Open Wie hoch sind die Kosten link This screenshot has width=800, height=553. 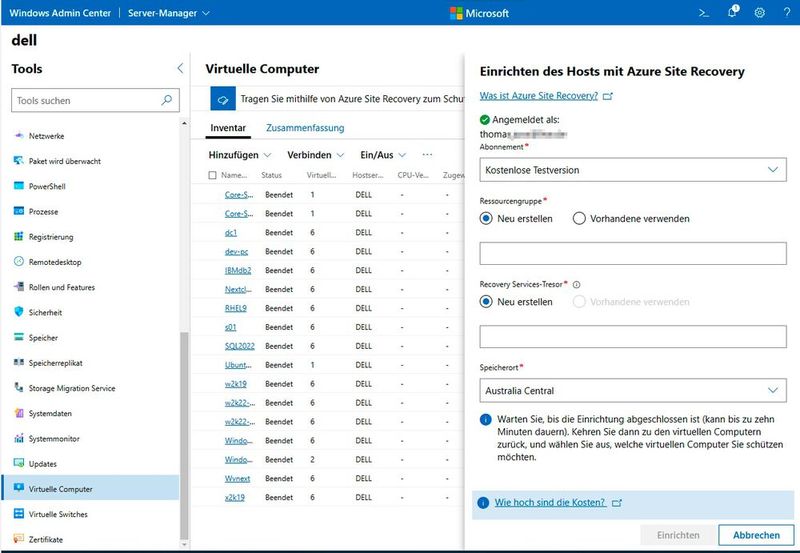pyautogui.click(x=550, y=502)
